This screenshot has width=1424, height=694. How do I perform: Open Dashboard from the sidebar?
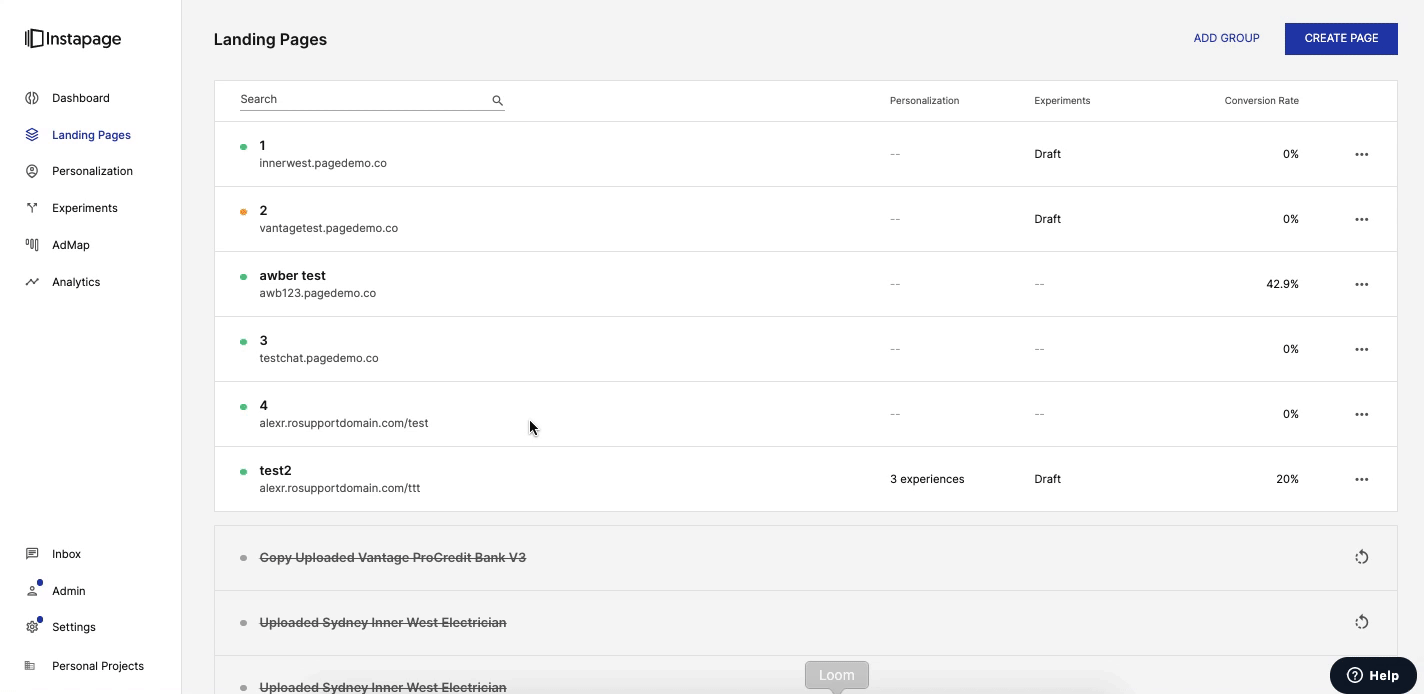[81, 98]
